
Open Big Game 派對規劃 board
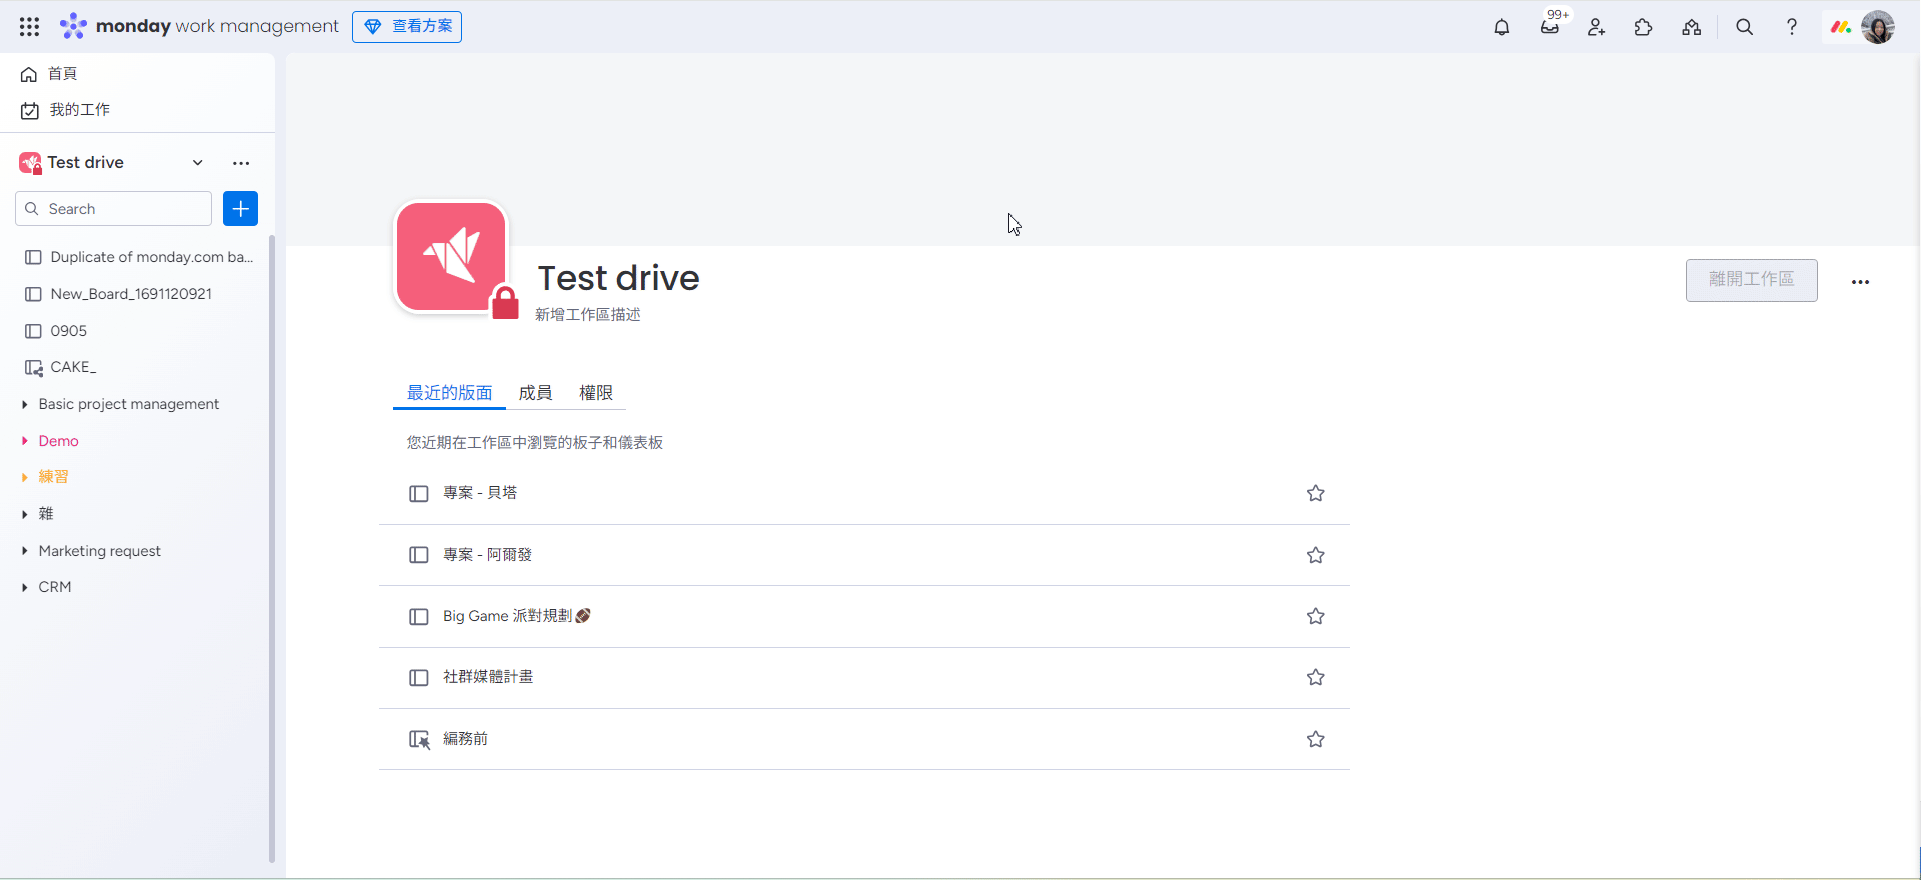516,616
